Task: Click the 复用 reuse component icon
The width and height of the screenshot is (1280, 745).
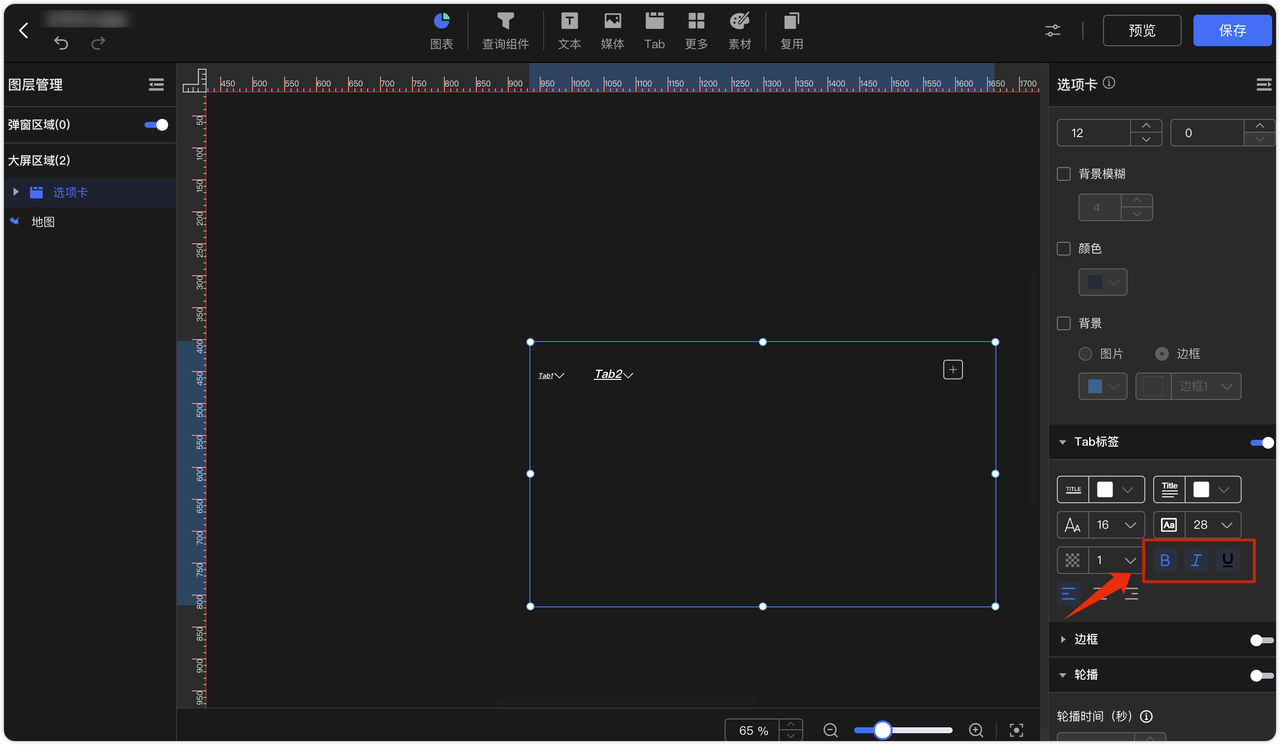Action: pos(791,30)
